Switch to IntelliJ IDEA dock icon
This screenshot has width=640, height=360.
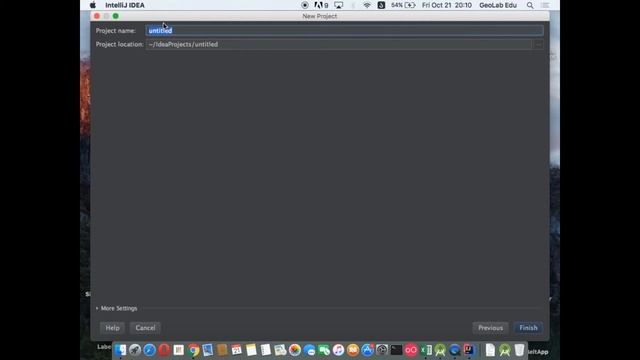[x=469, y=350]
